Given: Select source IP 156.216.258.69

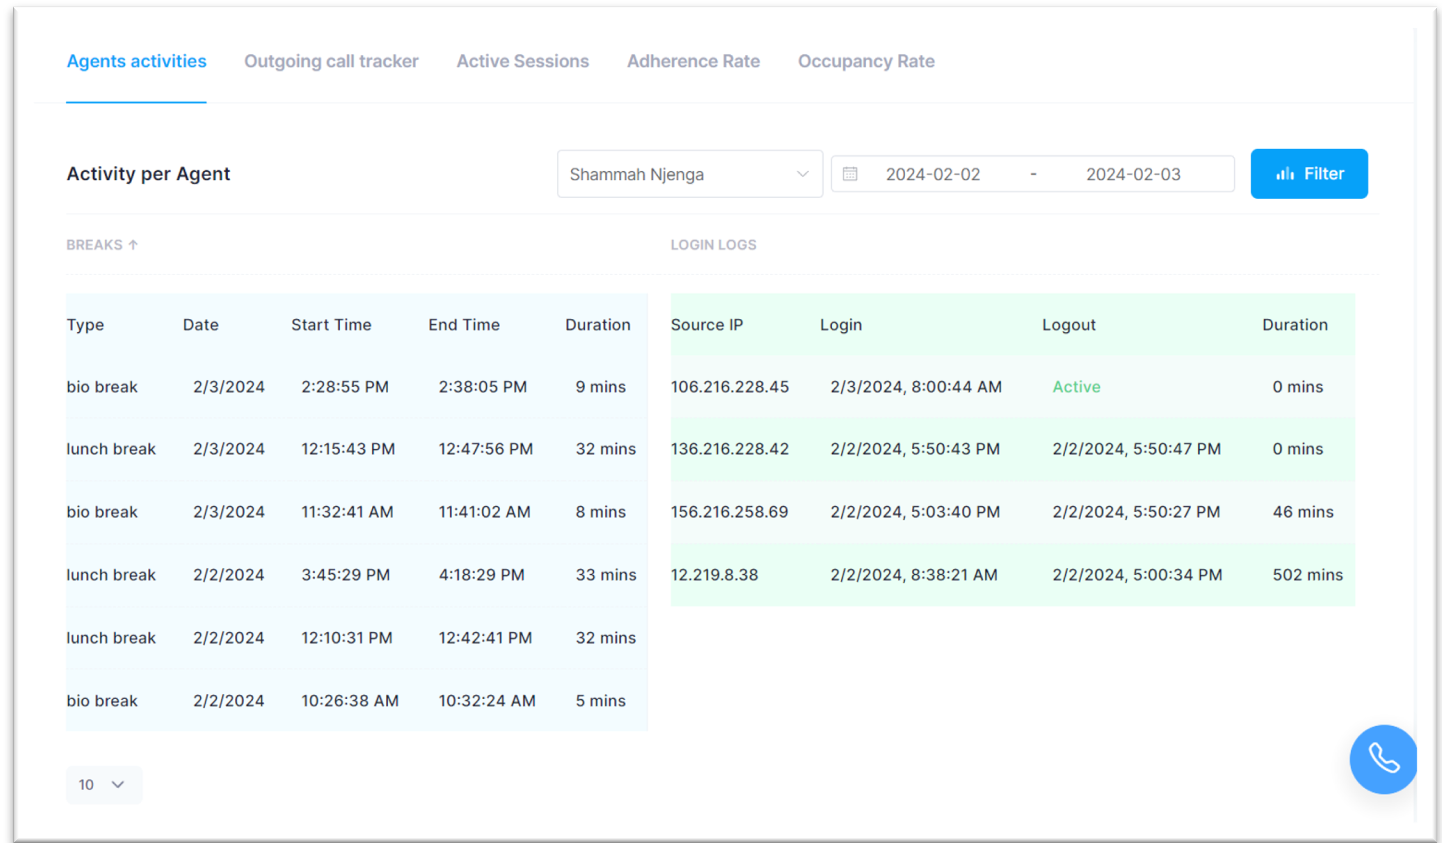Looking at the screenshot, I should pos(729,512).
